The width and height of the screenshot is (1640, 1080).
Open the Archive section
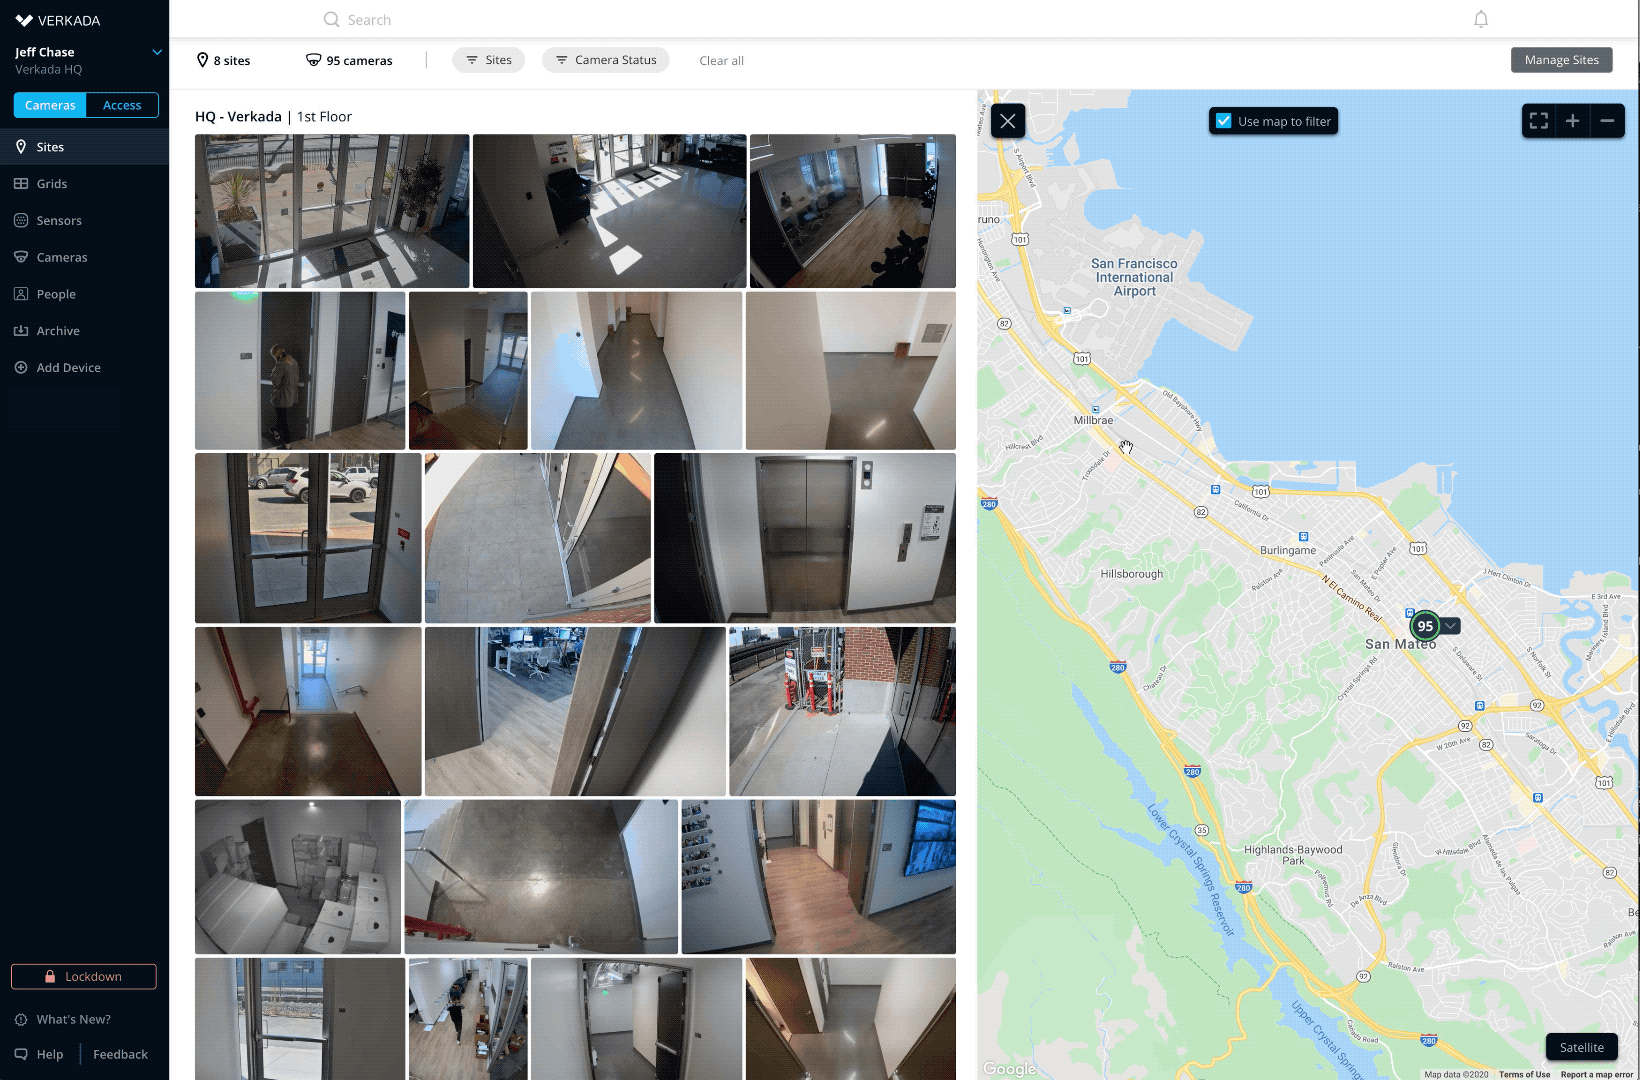(58, 331)
